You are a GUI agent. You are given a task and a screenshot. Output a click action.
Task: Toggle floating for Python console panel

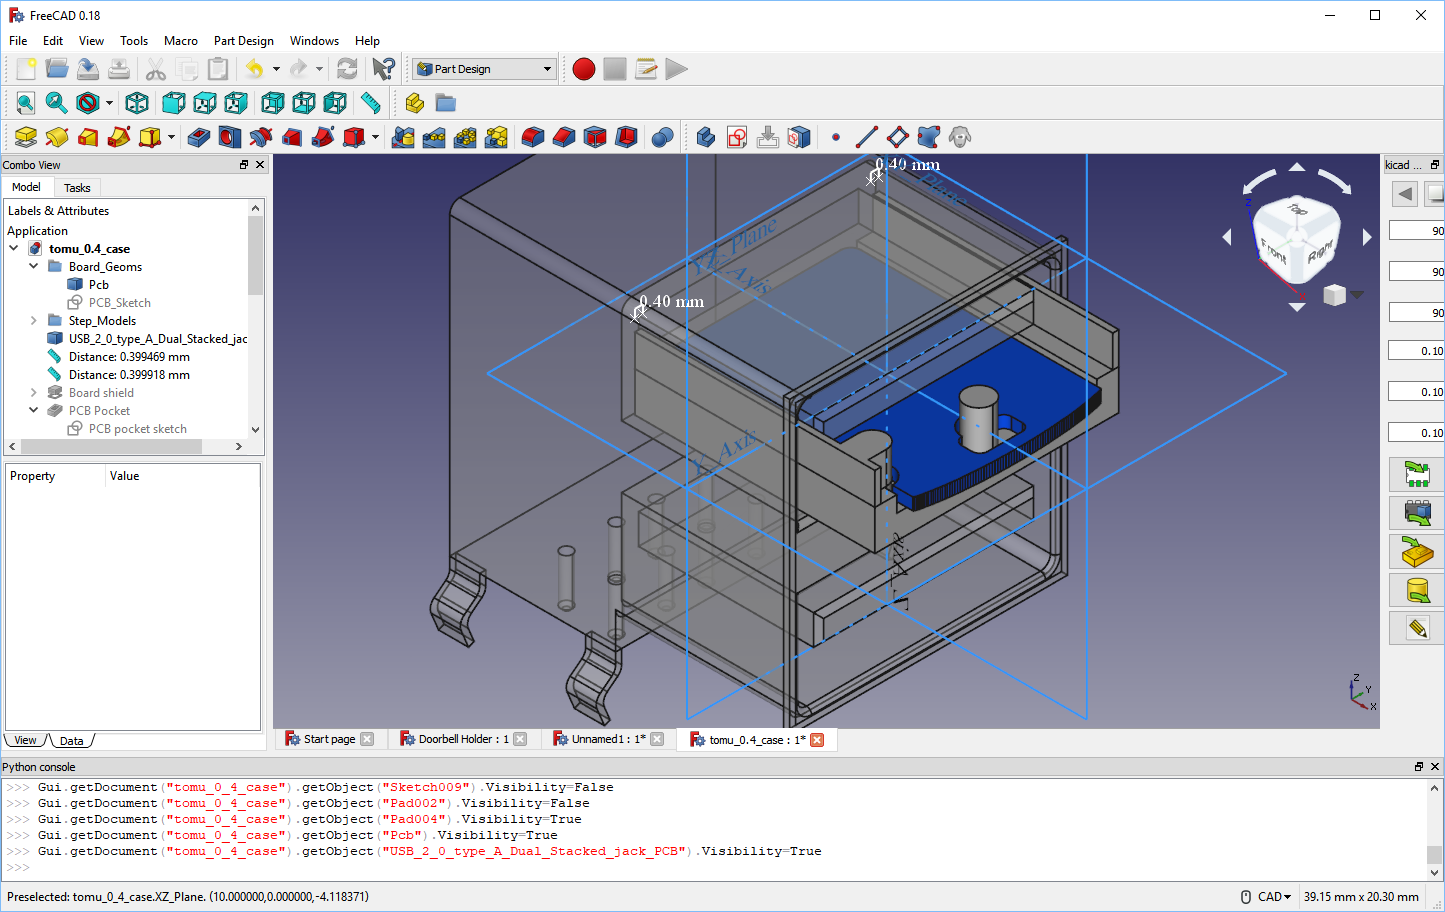pyautogui.click(x=1418, y=767)
